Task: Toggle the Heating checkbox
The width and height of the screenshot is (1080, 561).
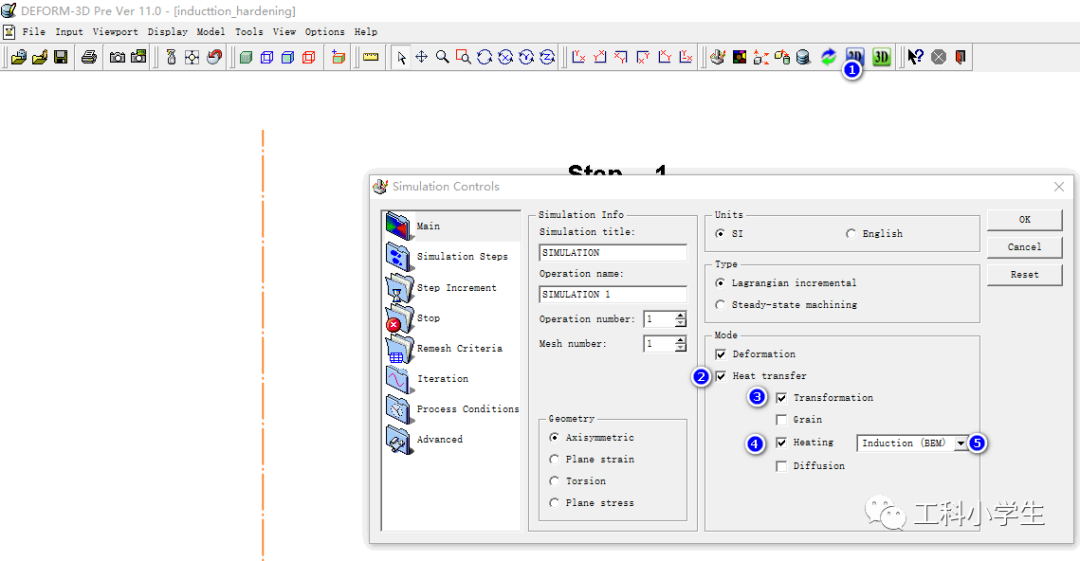Action: click(781, 442)
